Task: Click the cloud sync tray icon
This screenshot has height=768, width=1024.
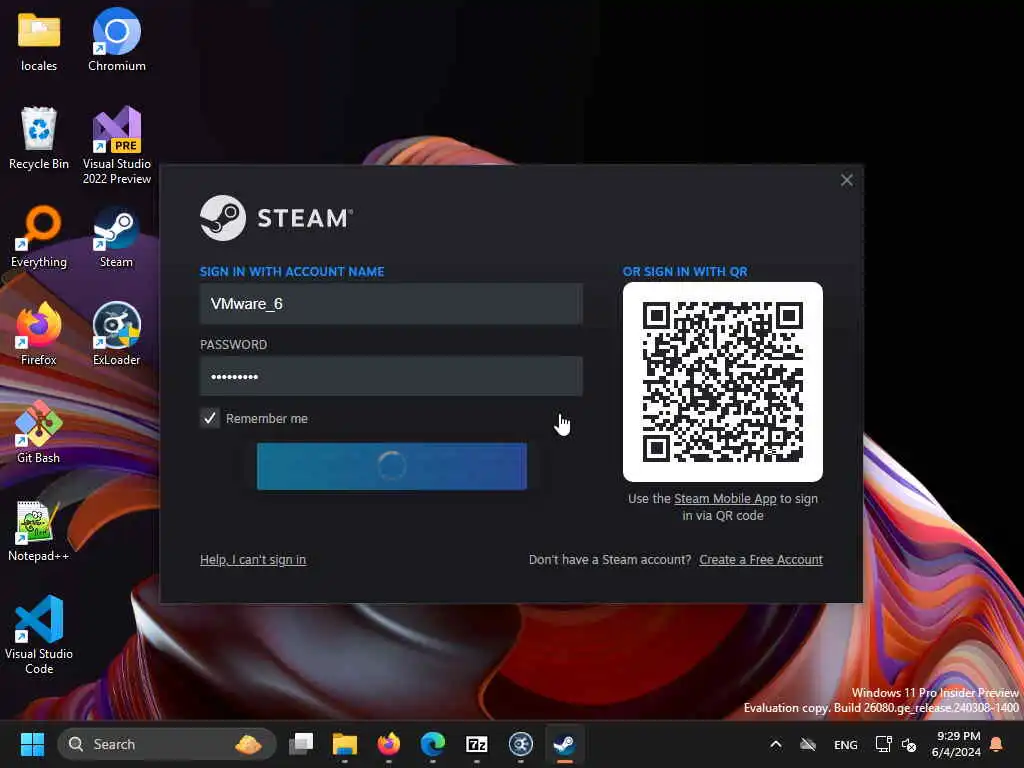Action: tap(808, 744)
